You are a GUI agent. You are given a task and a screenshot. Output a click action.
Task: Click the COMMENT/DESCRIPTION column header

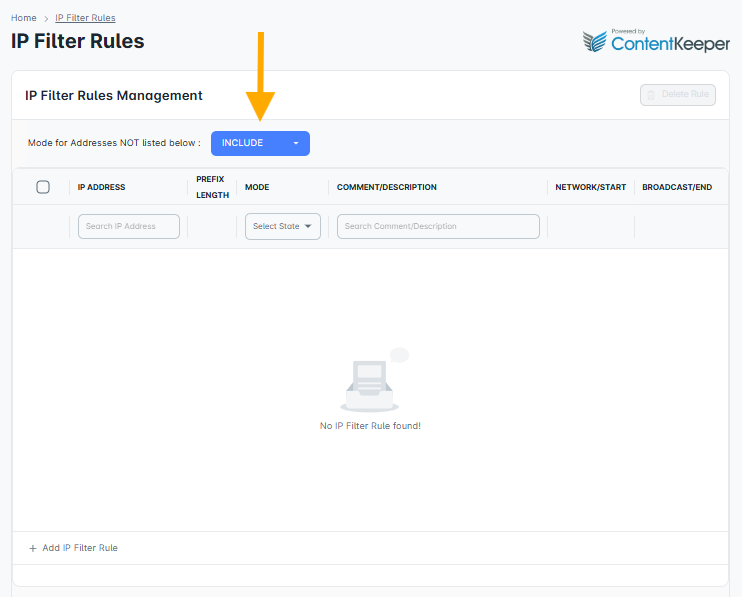tap(386, 187)
